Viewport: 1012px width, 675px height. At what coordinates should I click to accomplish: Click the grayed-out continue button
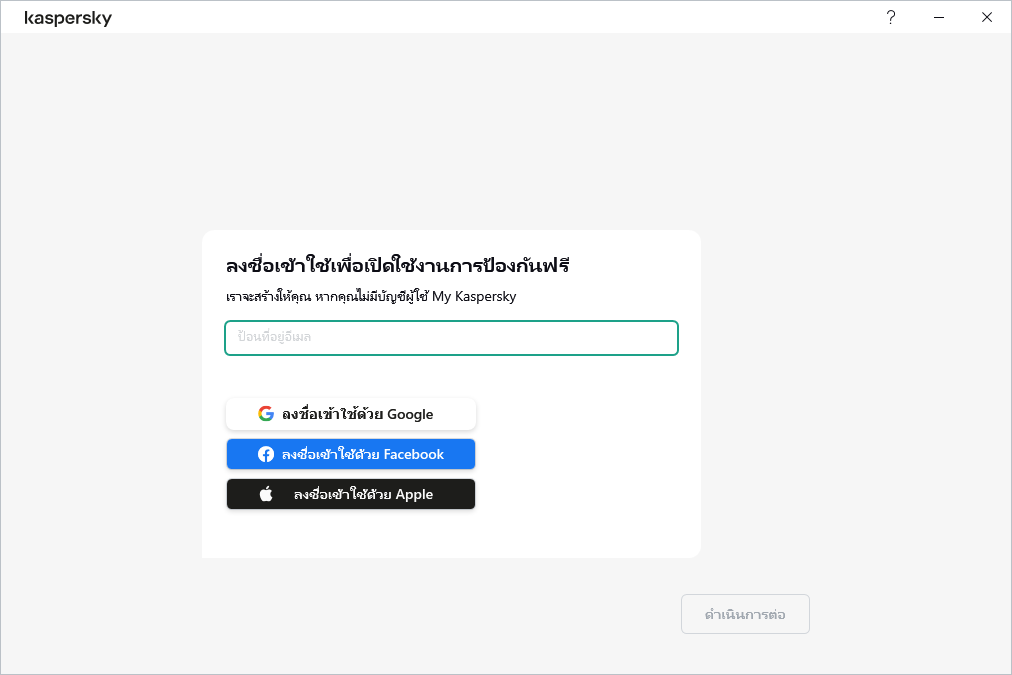click(745, 613)
